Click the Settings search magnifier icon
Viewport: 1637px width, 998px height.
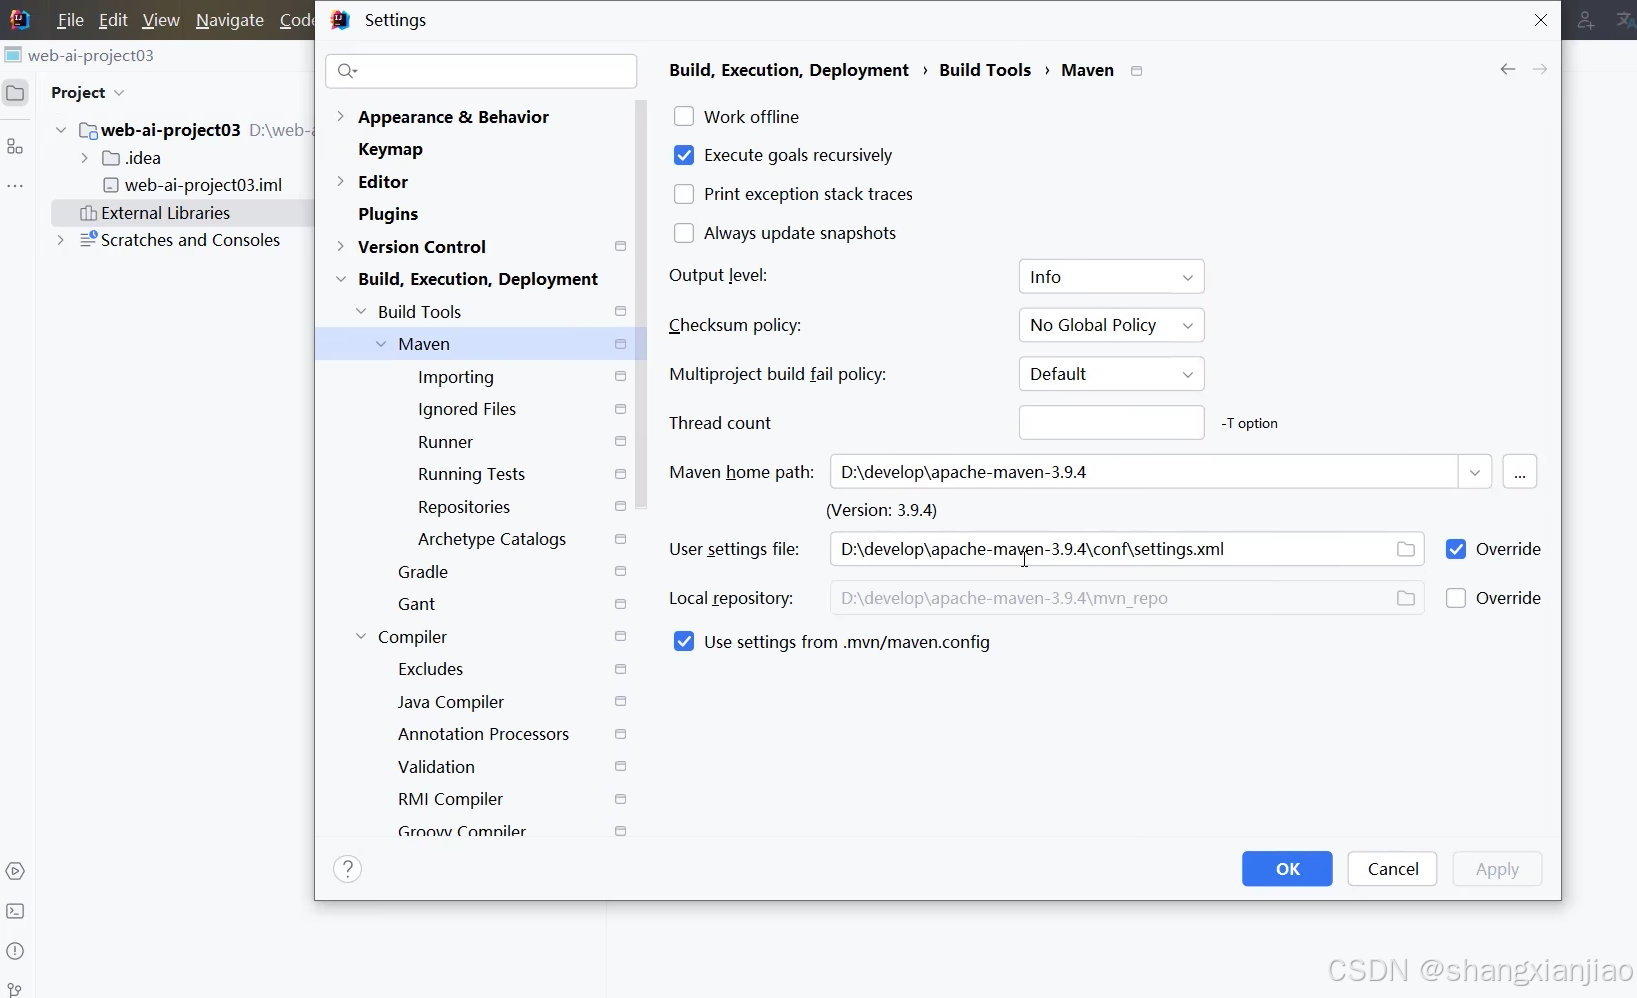(x=347, y=71)
